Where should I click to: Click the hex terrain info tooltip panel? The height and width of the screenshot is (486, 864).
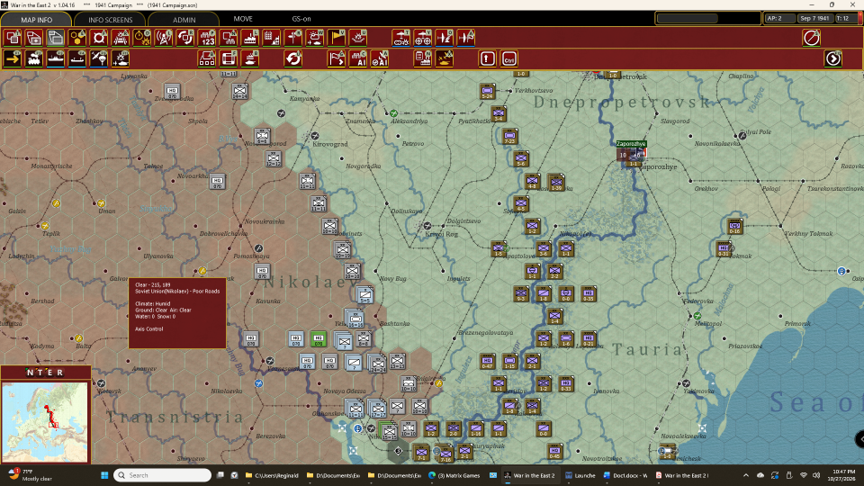tap(177, 313)
